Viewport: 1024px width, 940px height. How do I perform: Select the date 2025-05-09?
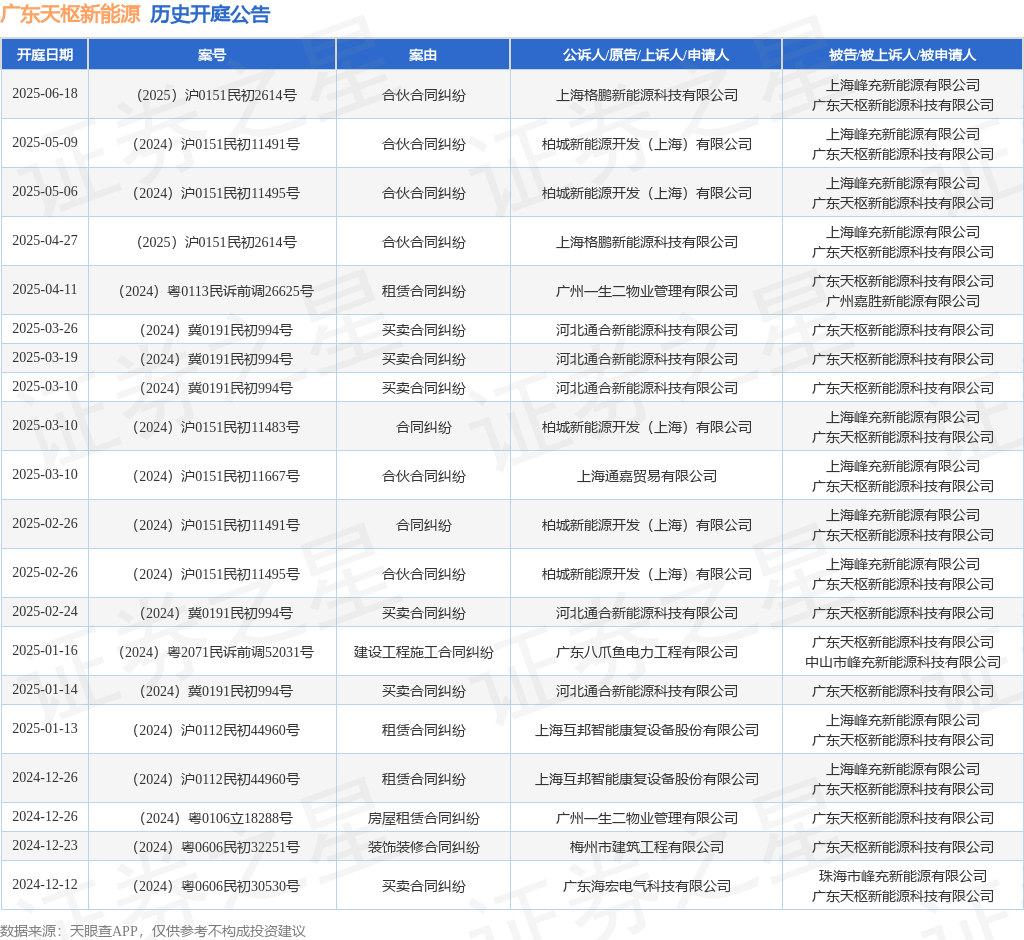(x=44, y=142)
